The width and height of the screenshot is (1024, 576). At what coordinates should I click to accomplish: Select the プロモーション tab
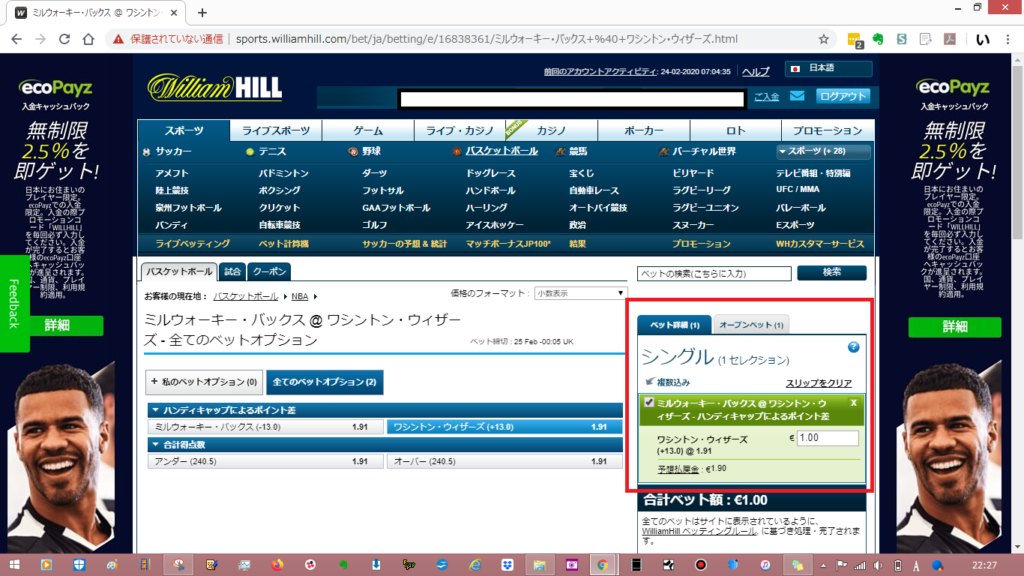tap(827, 131)
